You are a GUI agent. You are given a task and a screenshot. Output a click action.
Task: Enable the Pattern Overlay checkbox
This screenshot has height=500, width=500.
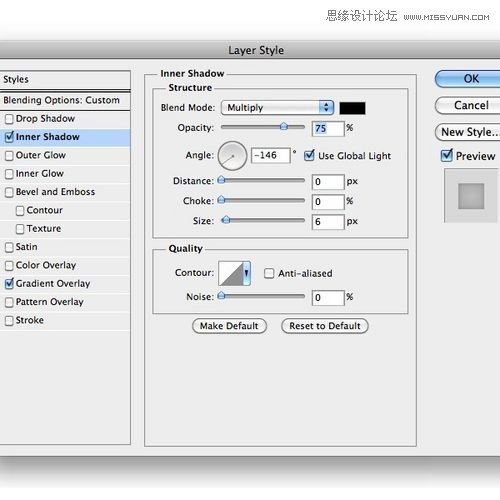(9, 302)
